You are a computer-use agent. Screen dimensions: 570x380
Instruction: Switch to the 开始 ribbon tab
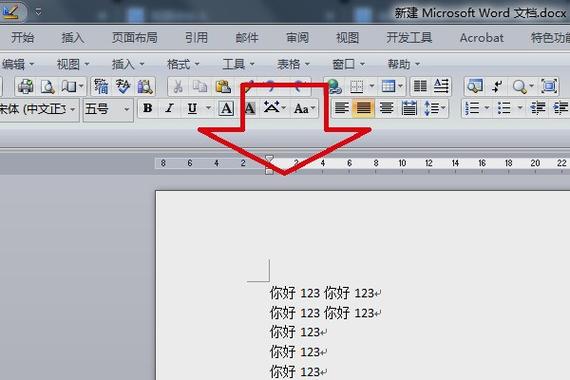pyautogui.click(x=23, y=37)
